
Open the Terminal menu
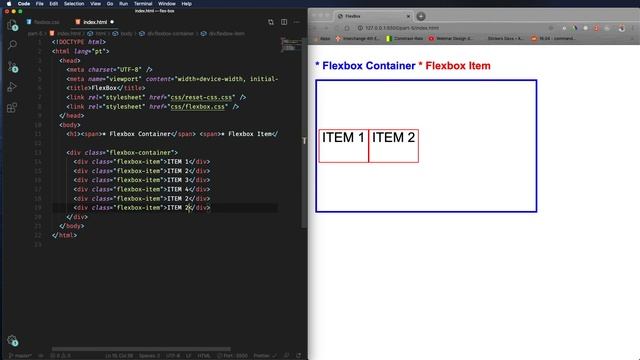click(x=143, y=4)
